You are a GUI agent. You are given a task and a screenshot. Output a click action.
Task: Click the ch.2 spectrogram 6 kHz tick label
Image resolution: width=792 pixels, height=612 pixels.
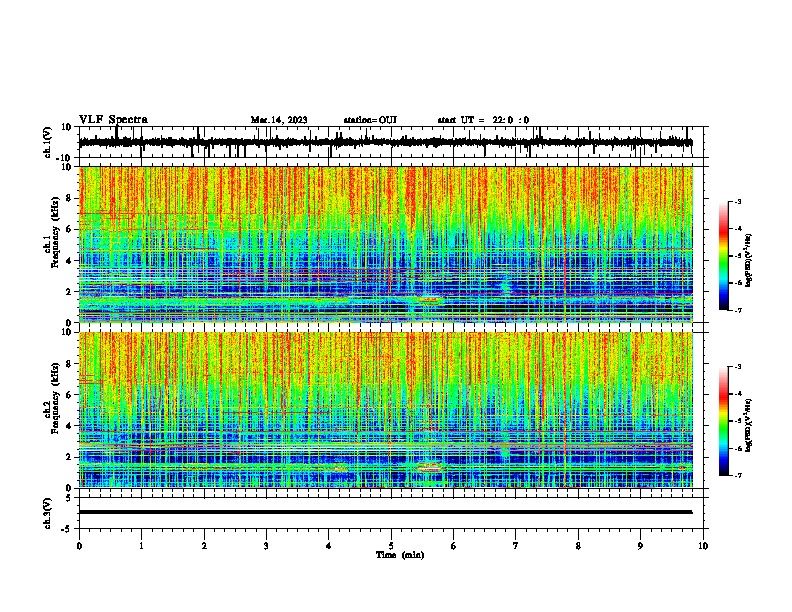[x=70, y=395]
